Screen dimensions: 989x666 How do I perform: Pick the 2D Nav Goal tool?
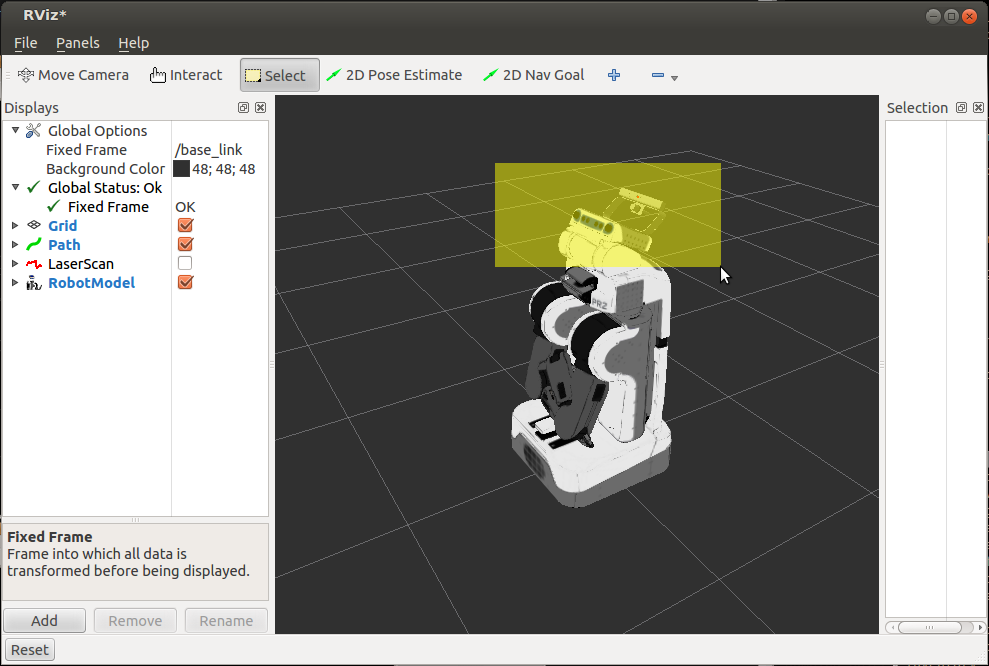click(x=533, y=75)
